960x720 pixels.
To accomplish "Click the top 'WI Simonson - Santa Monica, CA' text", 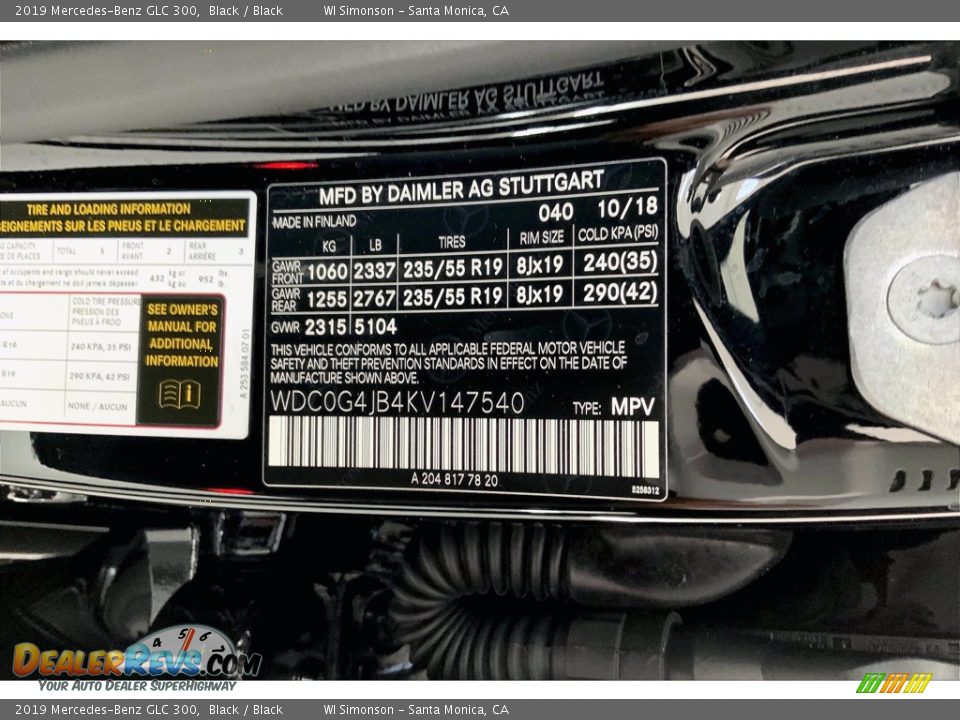I will click(416, 11).
